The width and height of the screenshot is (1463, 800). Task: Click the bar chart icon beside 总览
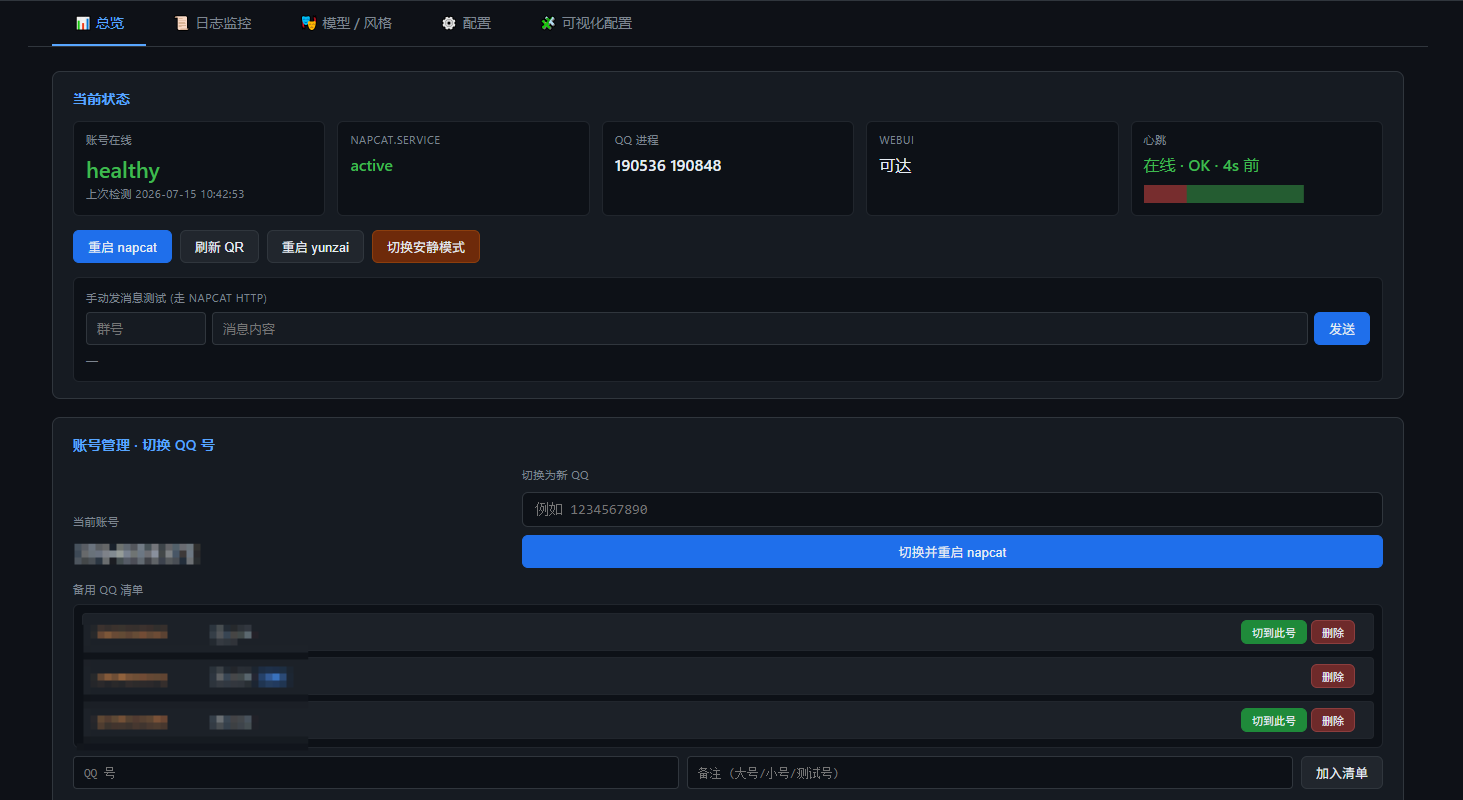83,23
